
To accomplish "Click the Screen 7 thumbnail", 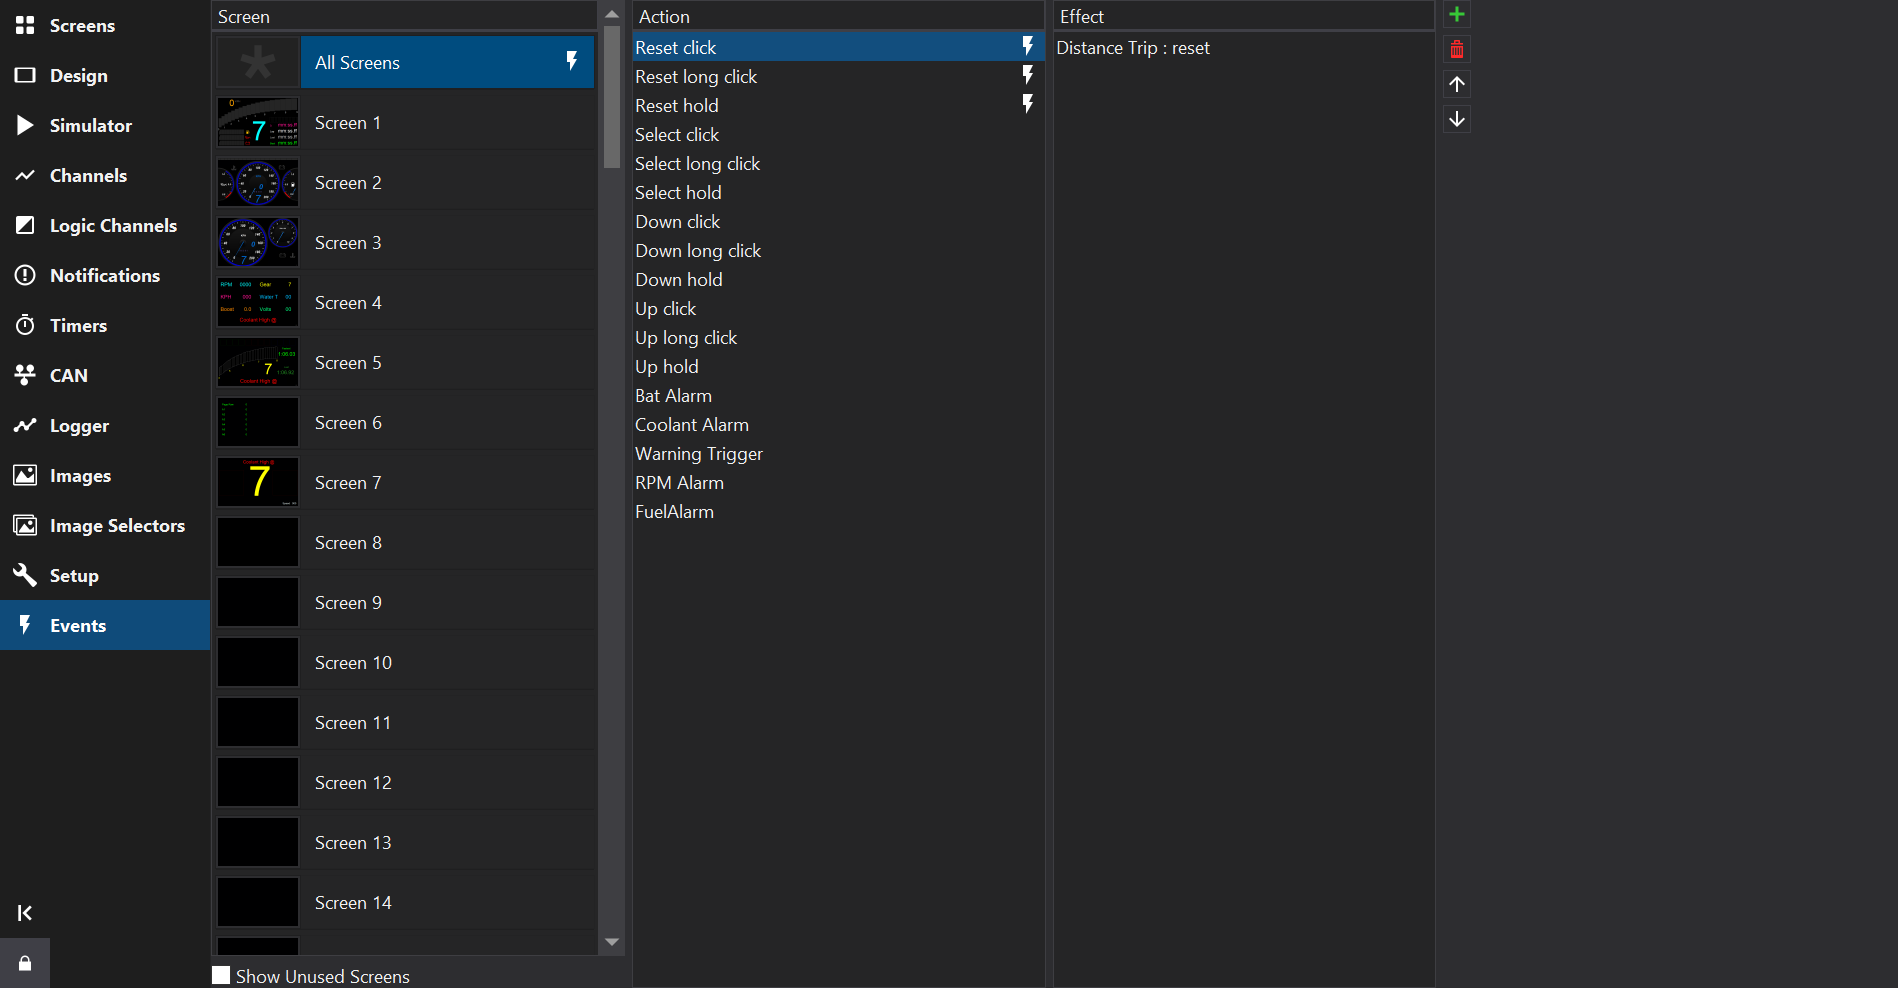I will coord(258,482).
